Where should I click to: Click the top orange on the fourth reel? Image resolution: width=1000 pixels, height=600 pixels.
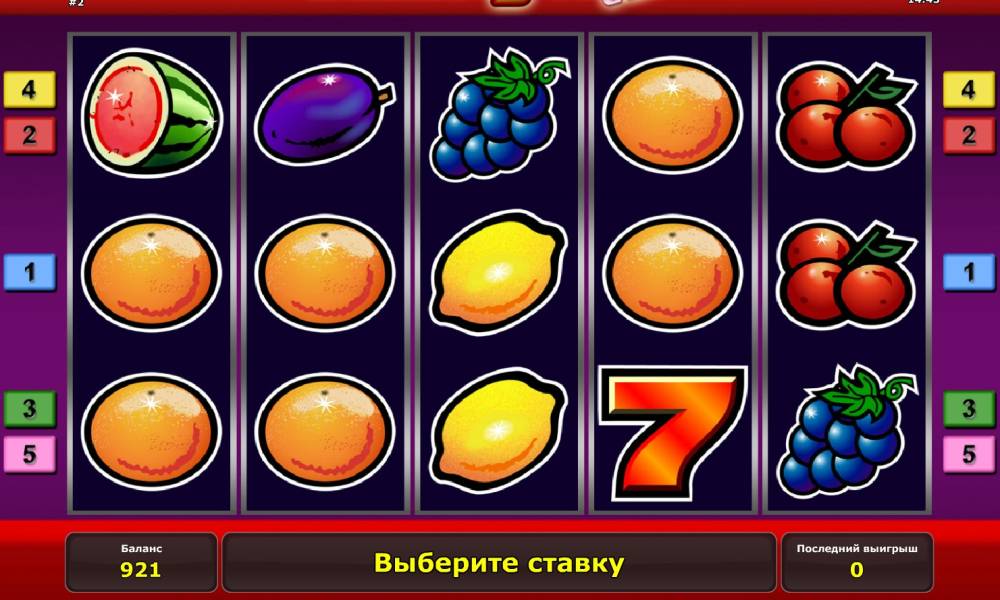point(672,115)
